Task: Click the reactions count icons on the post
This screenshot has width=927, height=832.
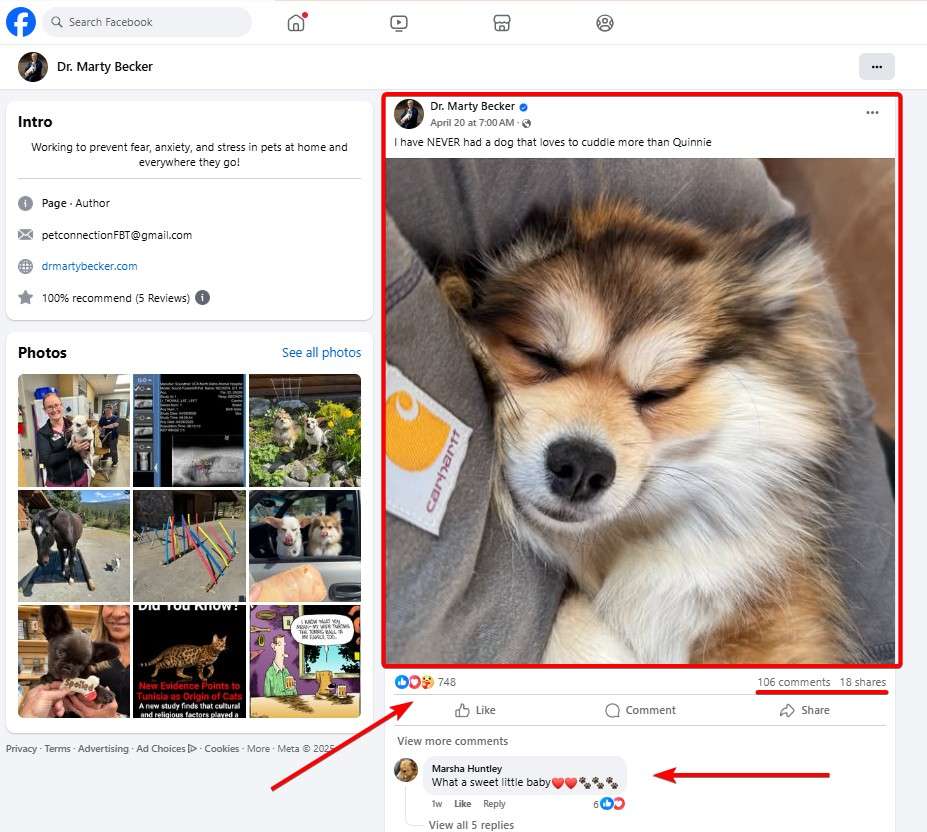Action: pos(417,681)
